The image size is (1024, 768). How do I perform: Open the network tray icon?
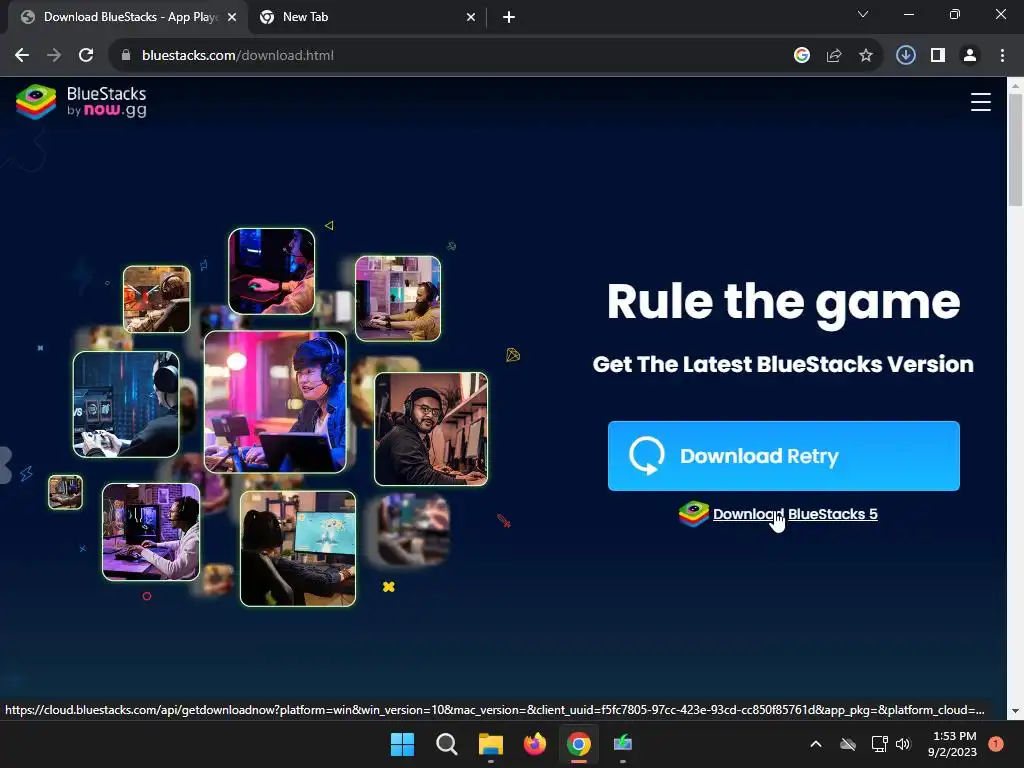click(x=880, y=744)
